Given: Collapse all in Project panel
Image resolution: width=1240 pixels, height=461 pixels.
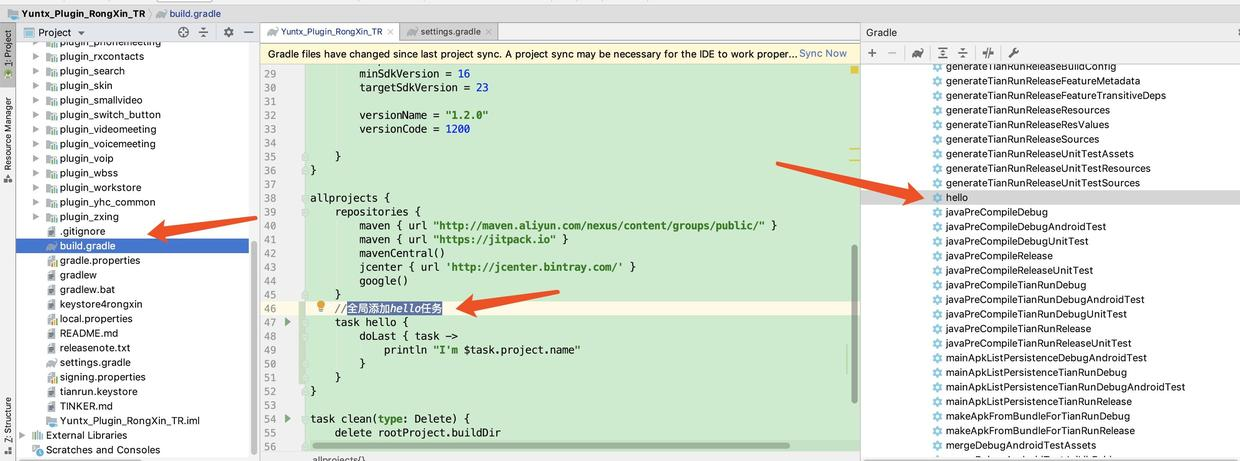Looking at the screenshot, I should click(x=203, y=32).
